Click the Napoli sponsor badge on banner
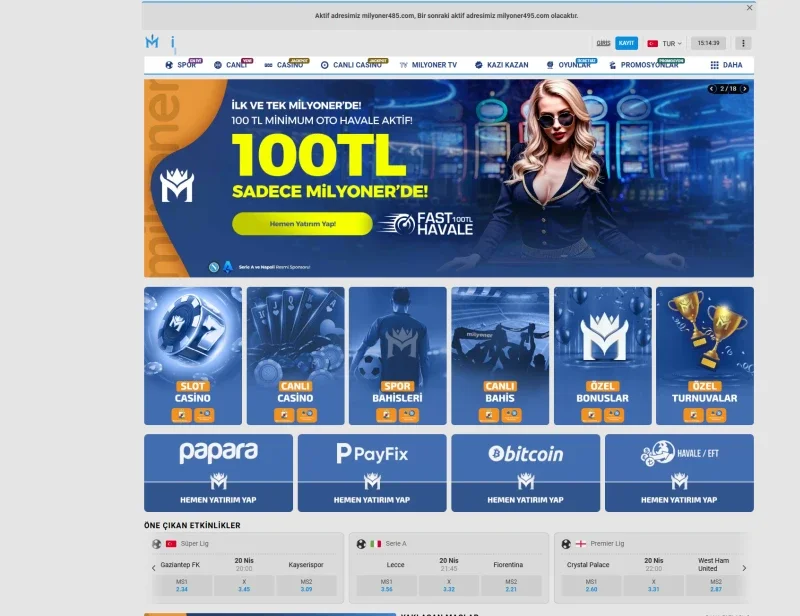The image size is (800, 616). 214,267
